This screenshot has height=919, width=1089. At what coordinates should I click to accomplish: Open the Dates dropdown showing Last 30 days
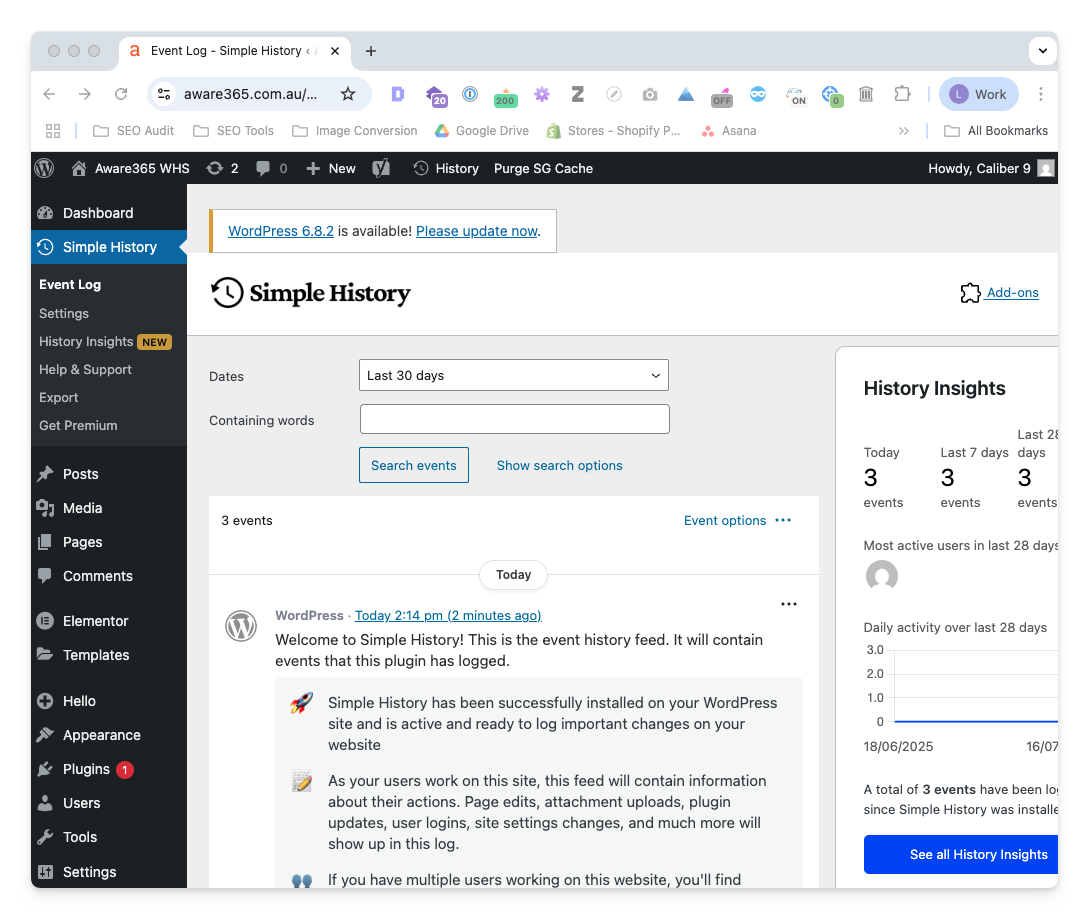click(x=513, y=375)
